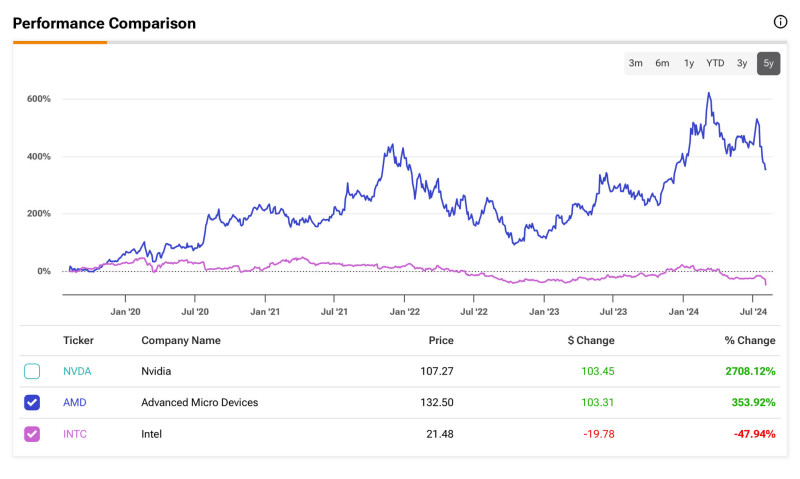The width and height of the screenshot is (800, 479).
Task: Click the Jul '22 axis label
Action: click(x=474, y=312)
